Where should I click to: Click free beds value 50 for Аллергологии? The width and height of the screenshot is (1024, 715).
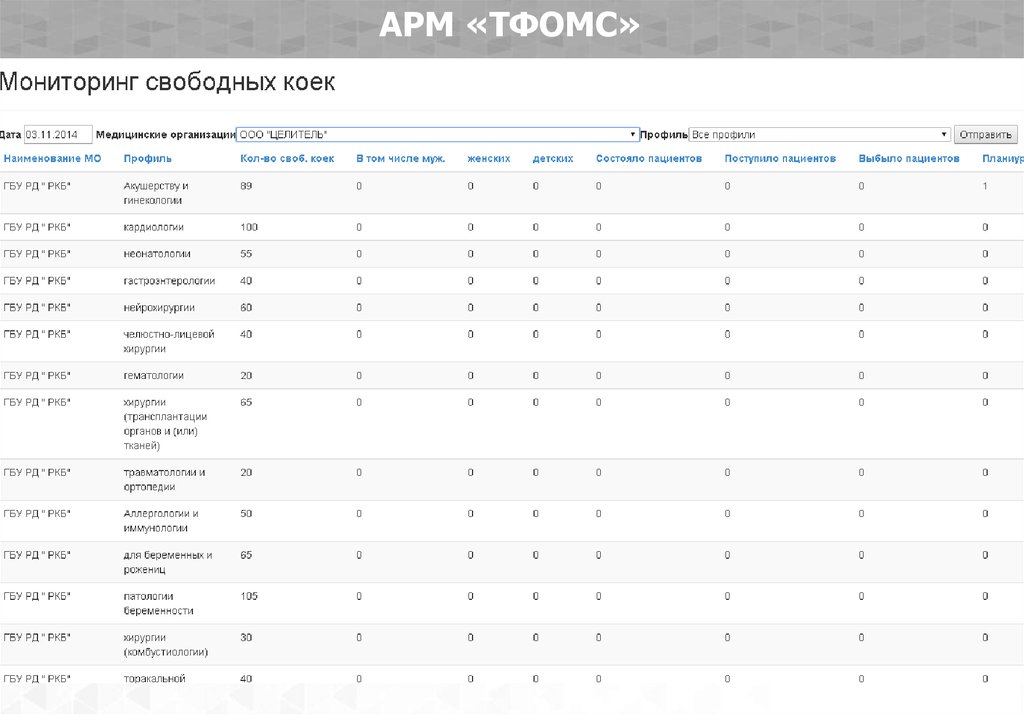point(246,514)
